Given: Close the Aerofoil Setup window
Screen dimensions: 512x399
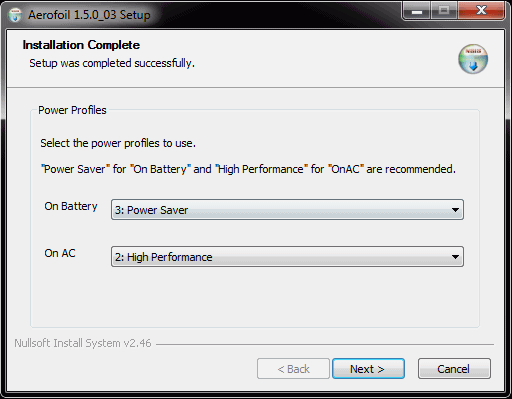Looking at the screenshot, I should point(481,11).
